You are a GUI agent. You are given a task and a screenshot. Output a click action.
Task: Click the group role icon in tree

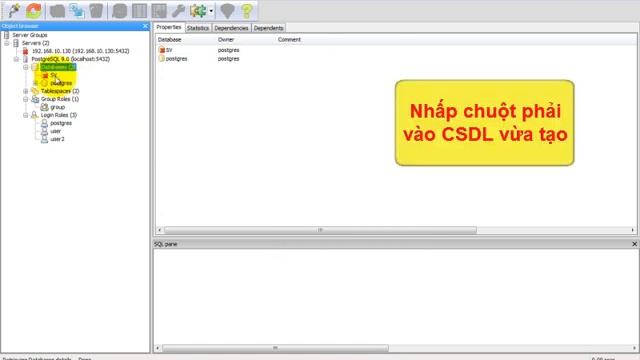[x=44, y=107]
